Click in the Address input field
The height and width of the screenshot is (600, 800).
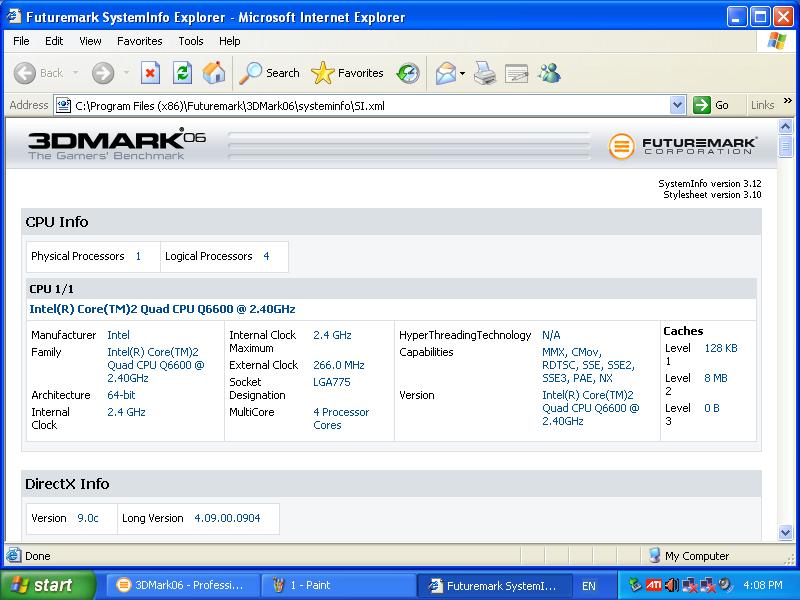coord(370,106)
